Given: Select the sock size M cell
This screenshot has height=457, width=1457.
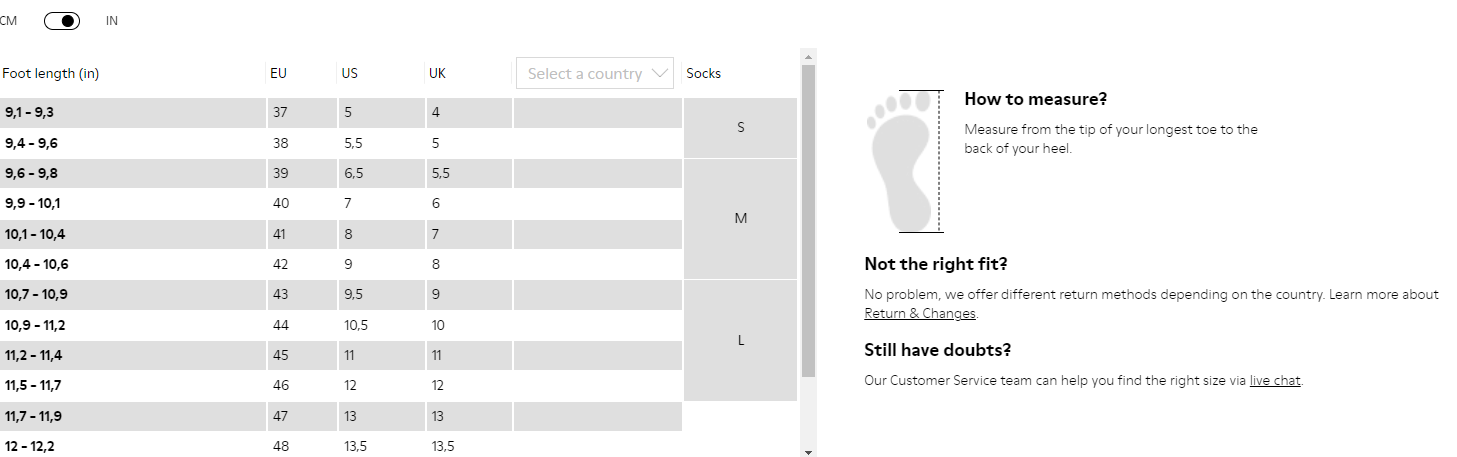Looking at the screenshot, I should pos(740,219).
